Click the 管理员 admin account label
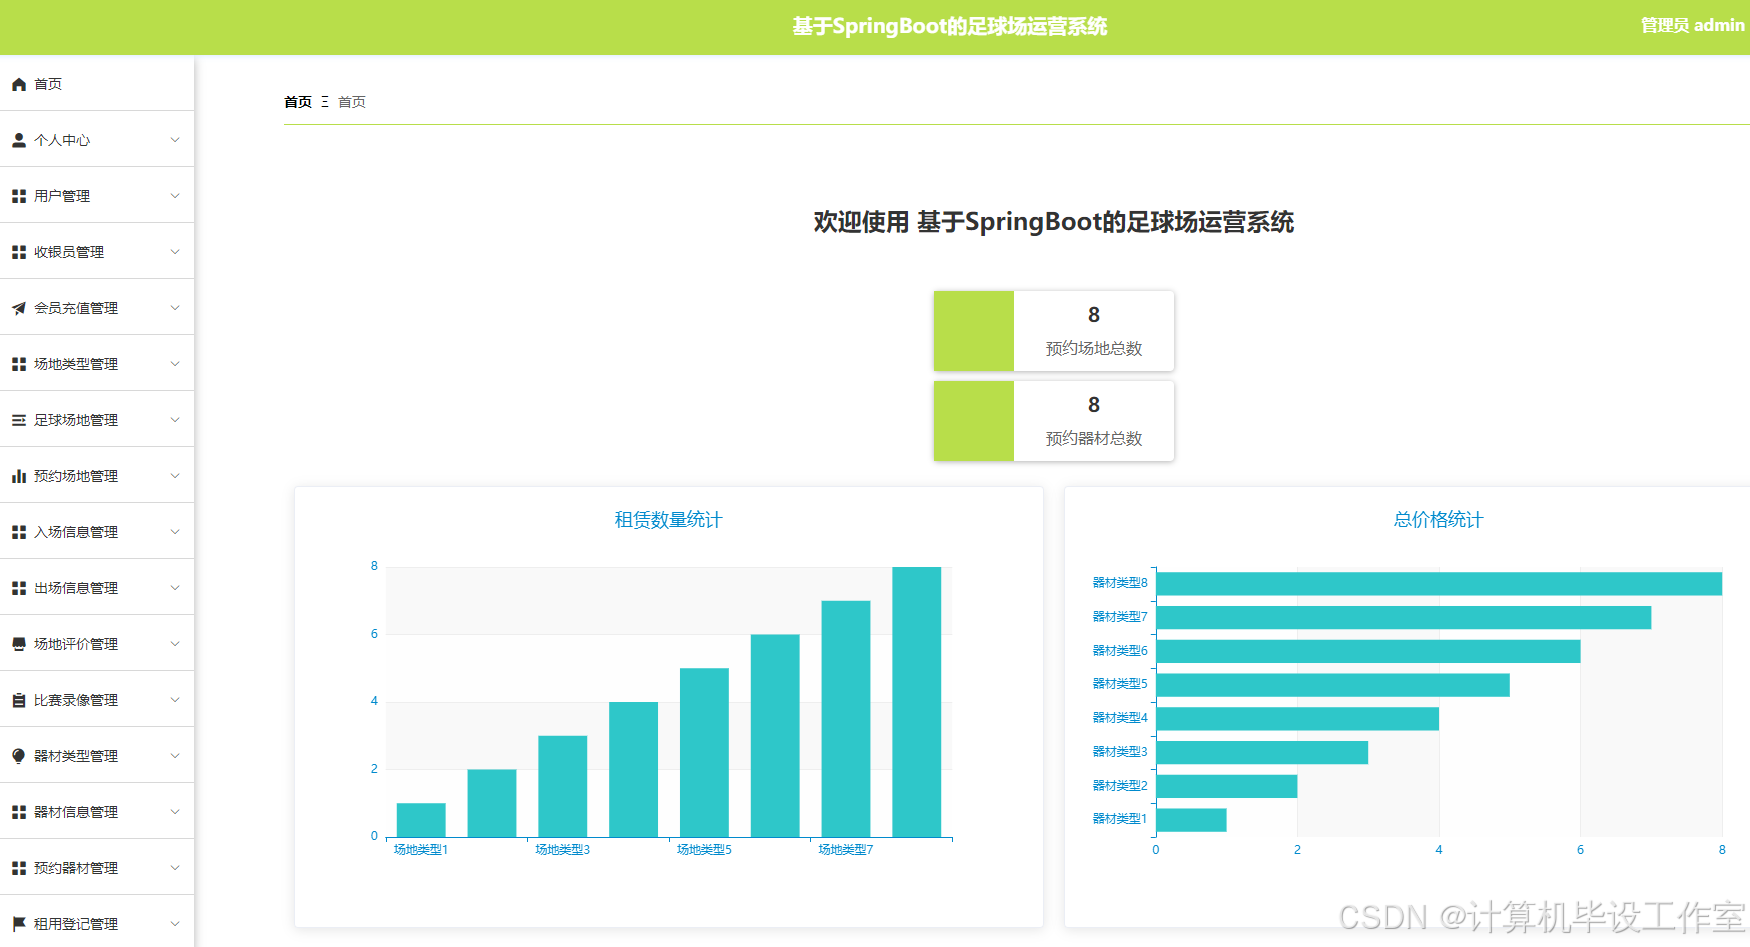1750x947 pixels. pyautogui.click(x=1692, y=26)
